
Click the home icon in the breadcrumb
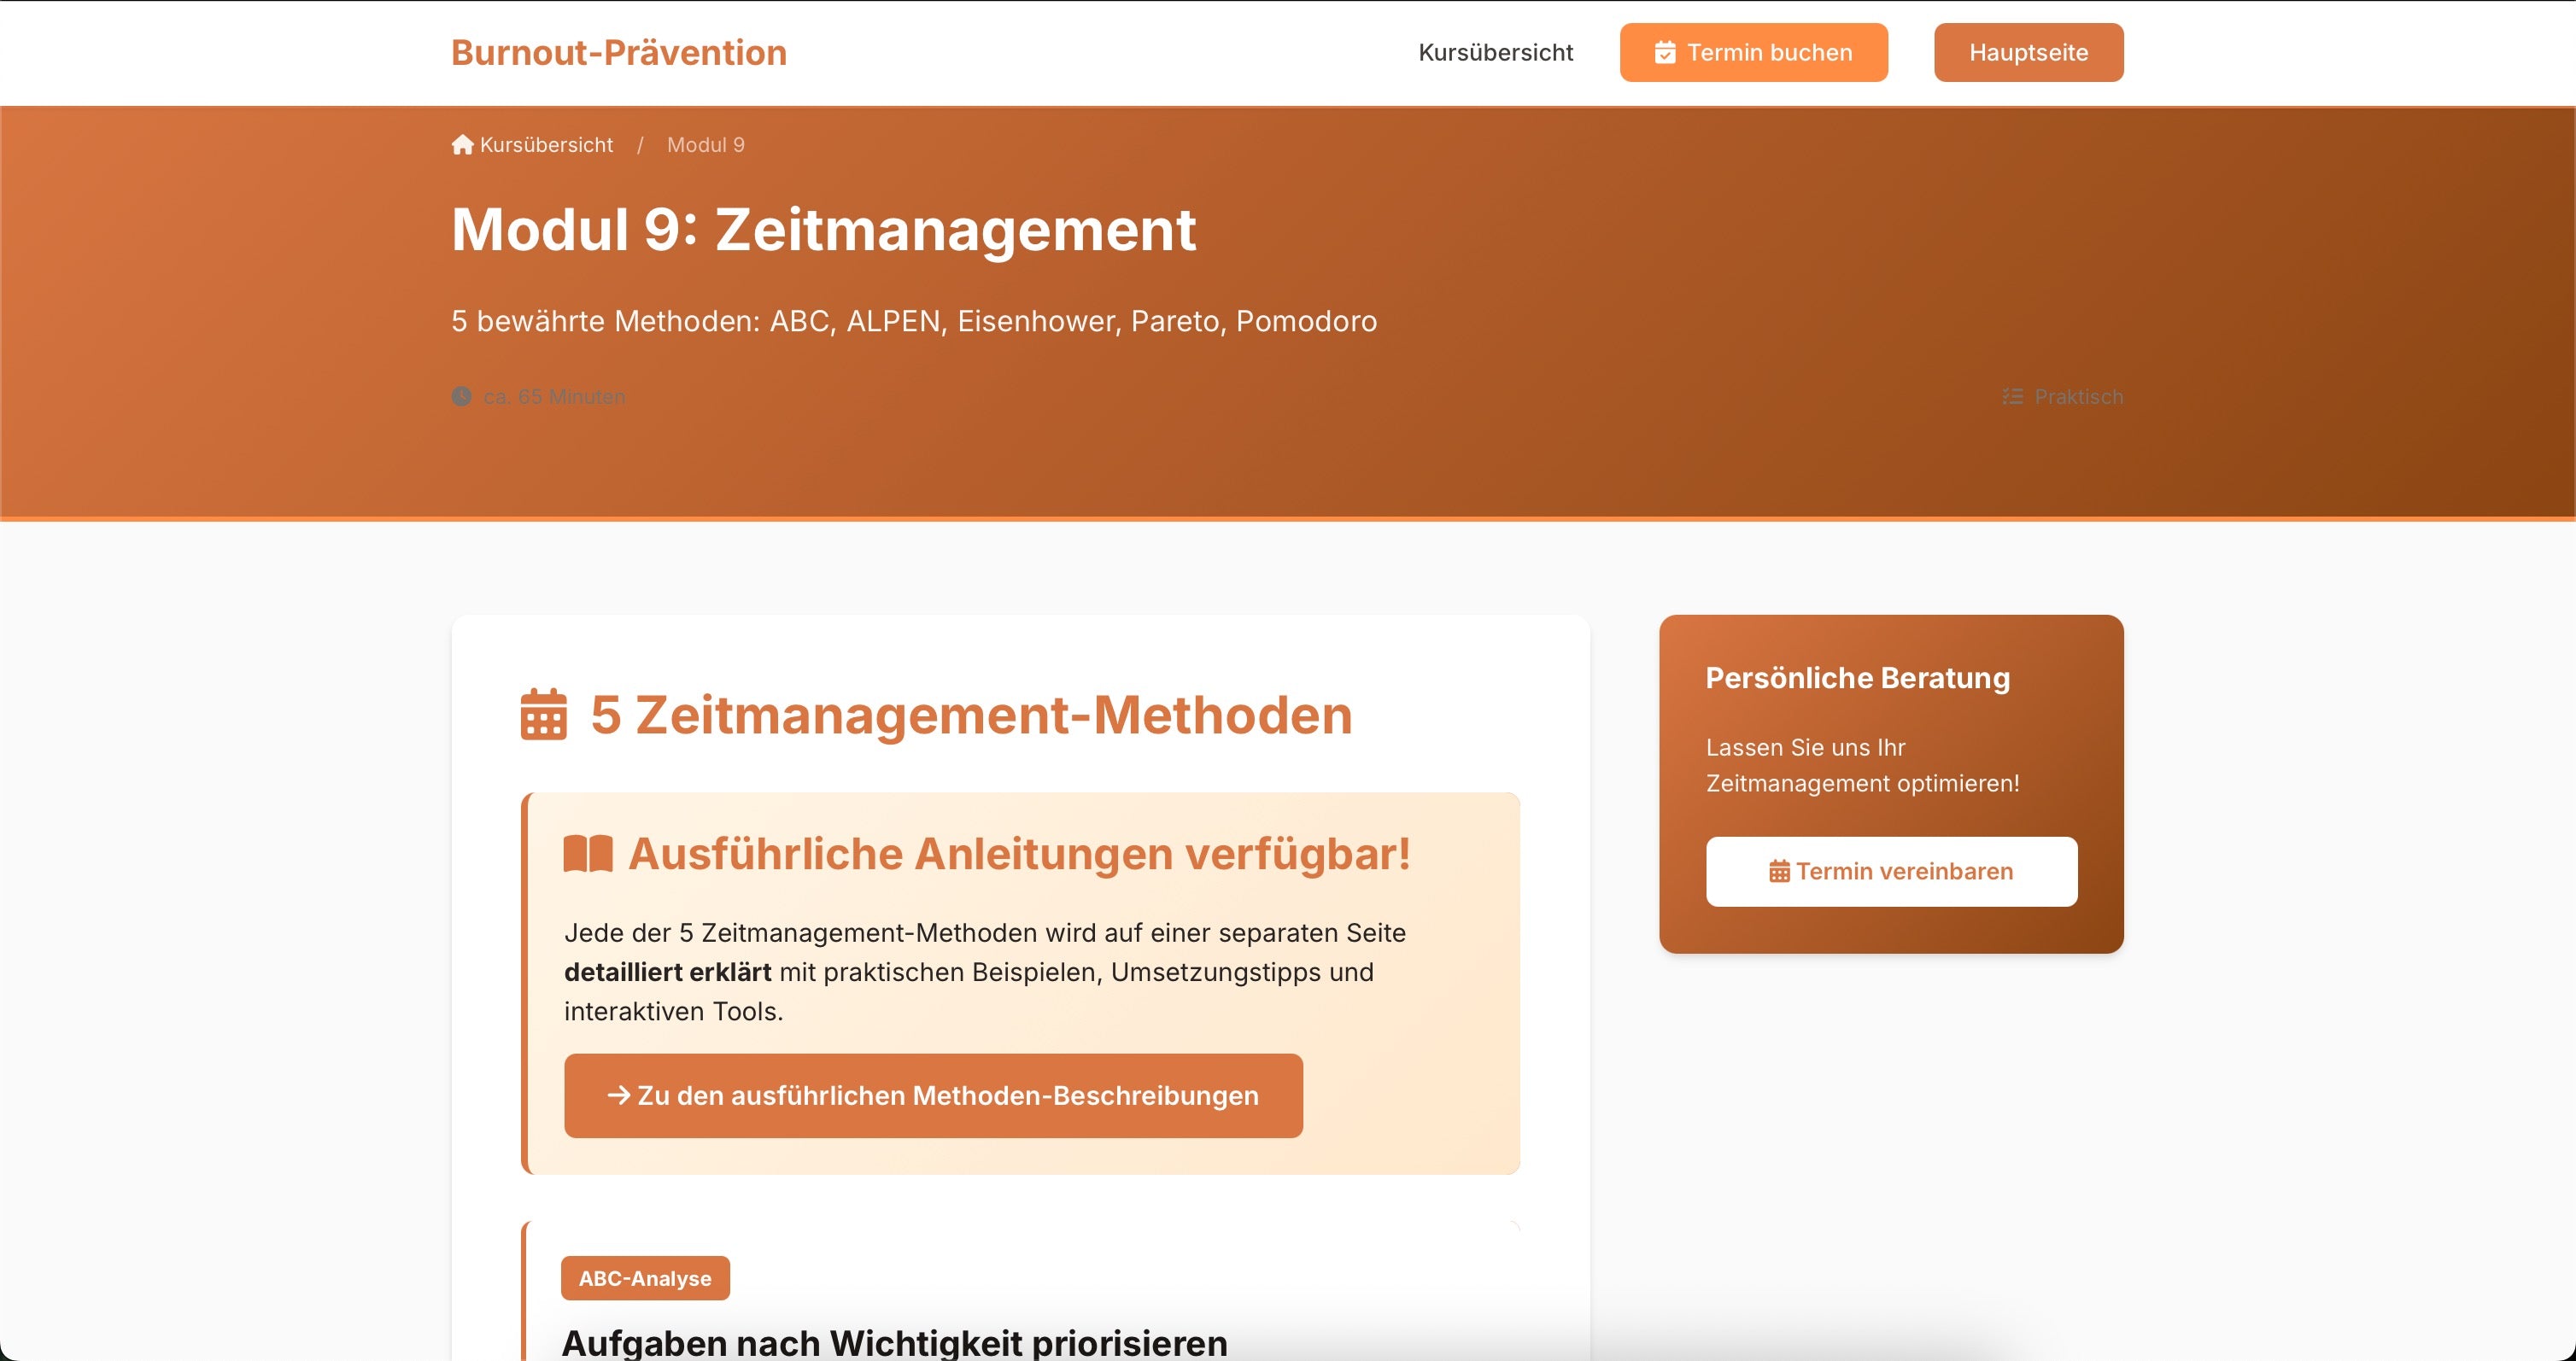coord(462,144)
